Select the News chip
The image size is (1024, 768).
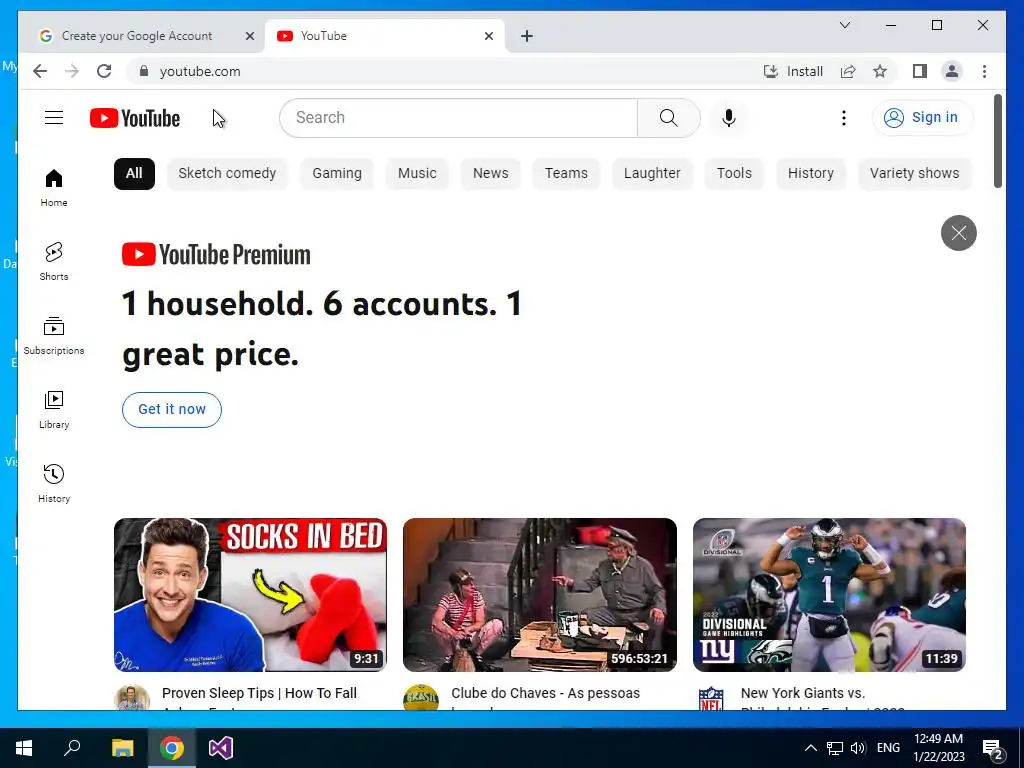[490, 173]
